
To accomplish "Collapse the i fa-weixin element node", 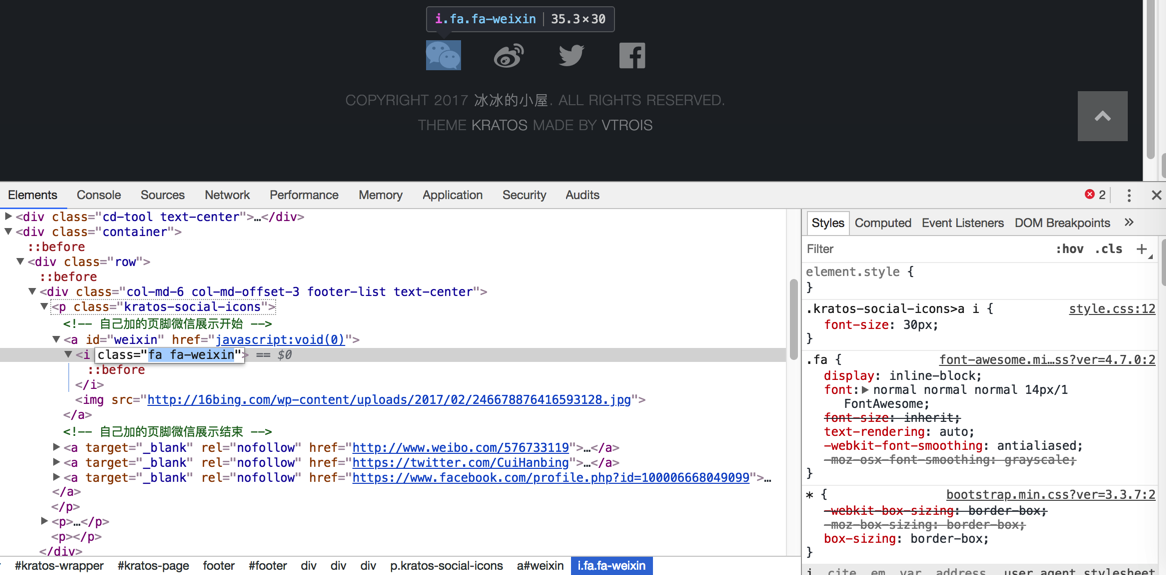I will tap(68, 355).
